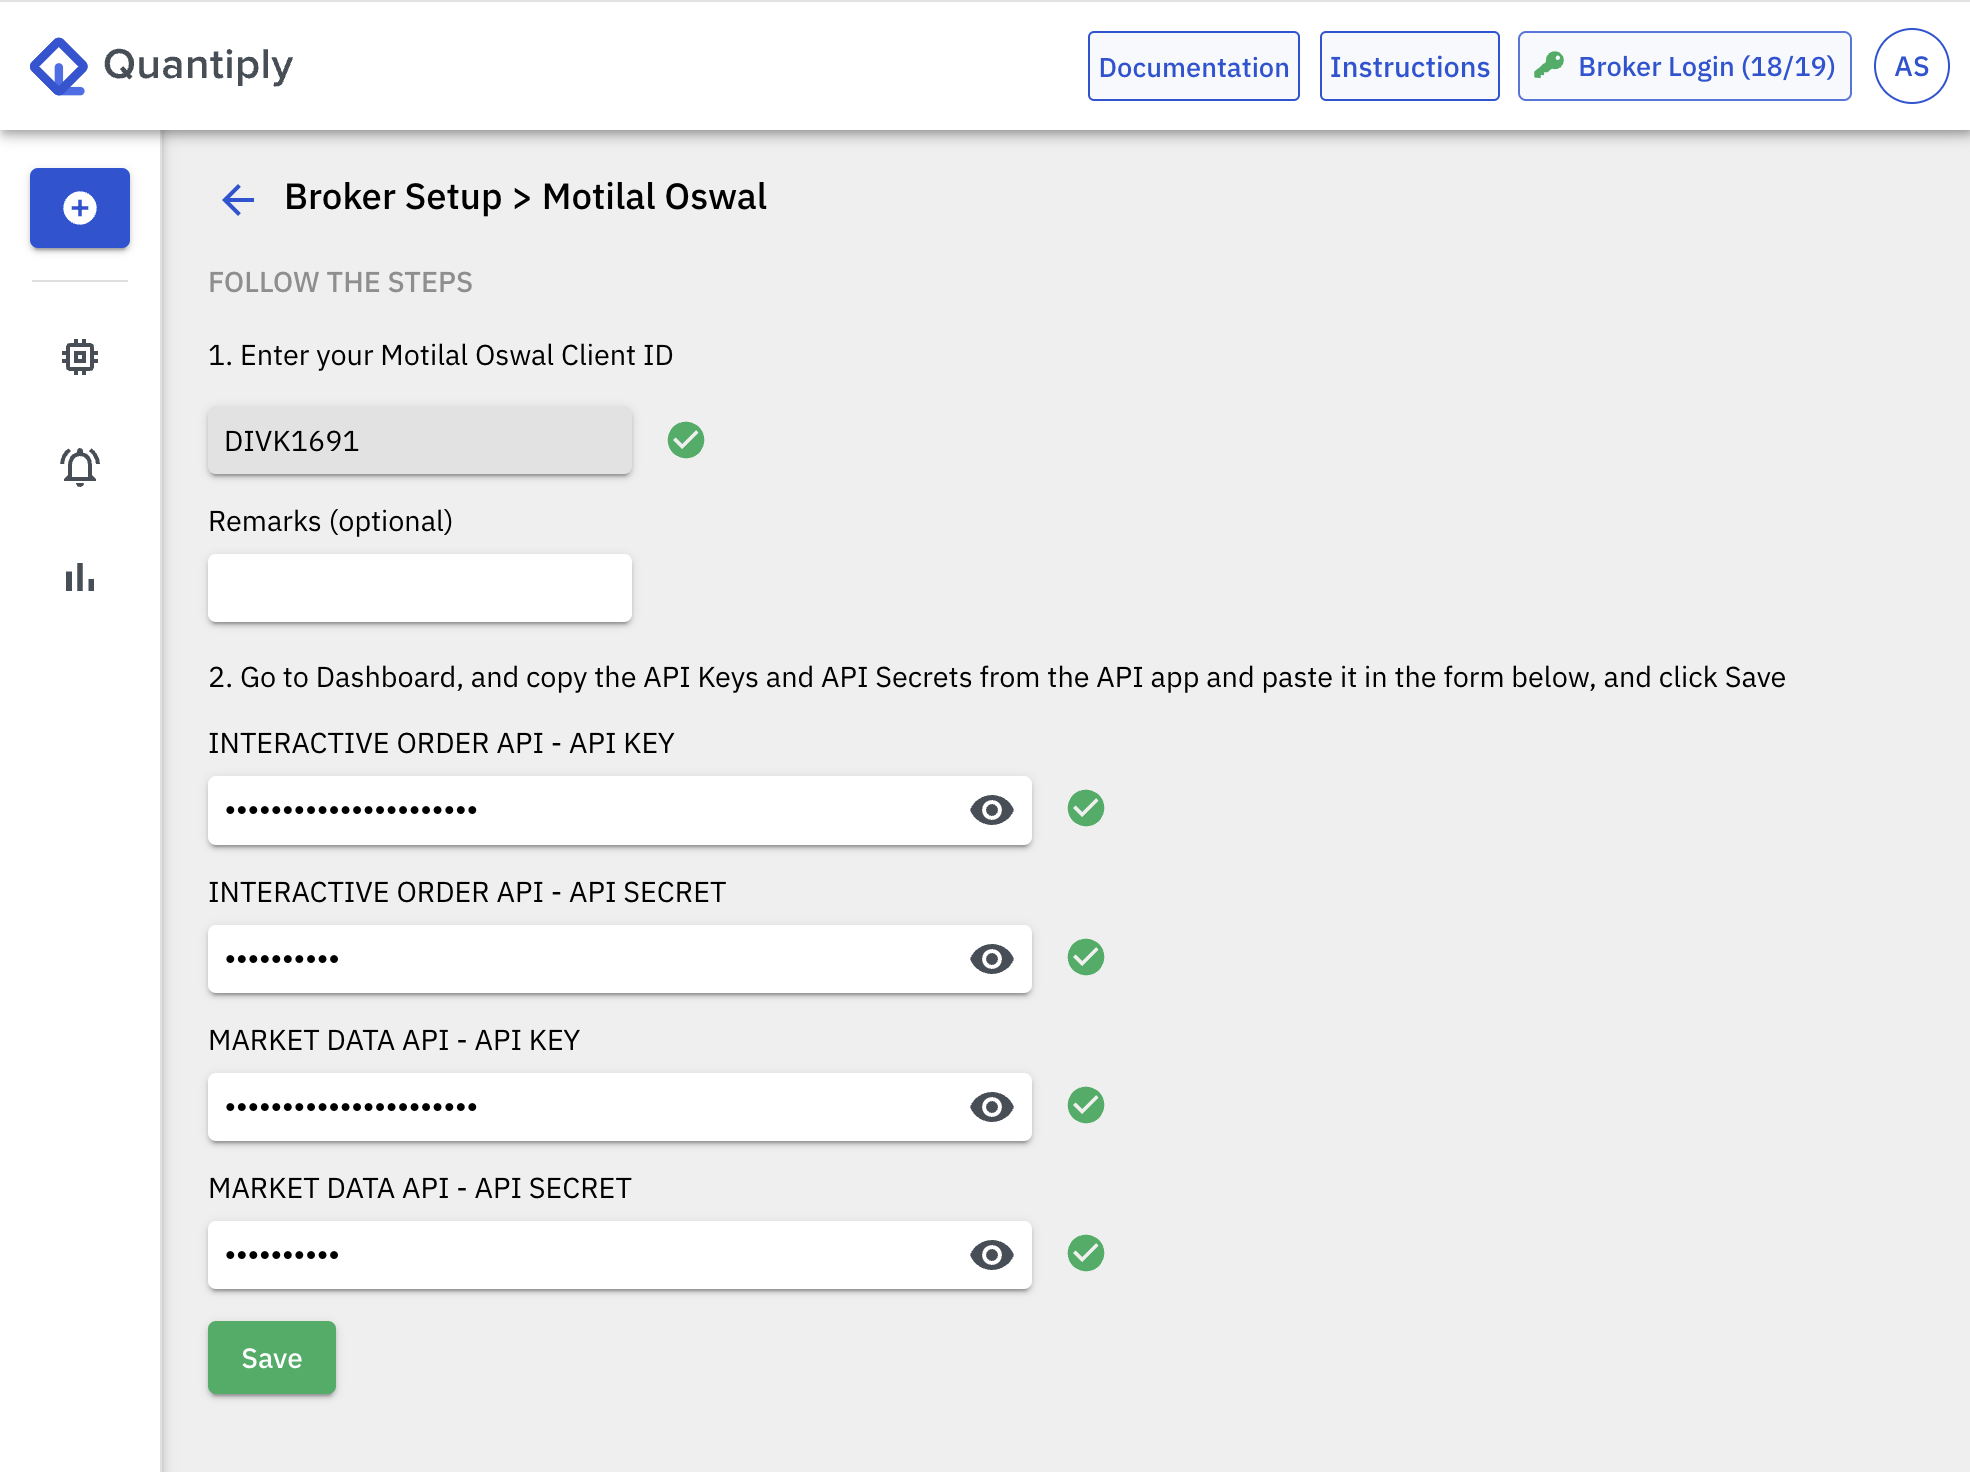The width and height of the screenshot is (1970, 1472).
Task: Click the blue plus create button
Action: point(80,208)
